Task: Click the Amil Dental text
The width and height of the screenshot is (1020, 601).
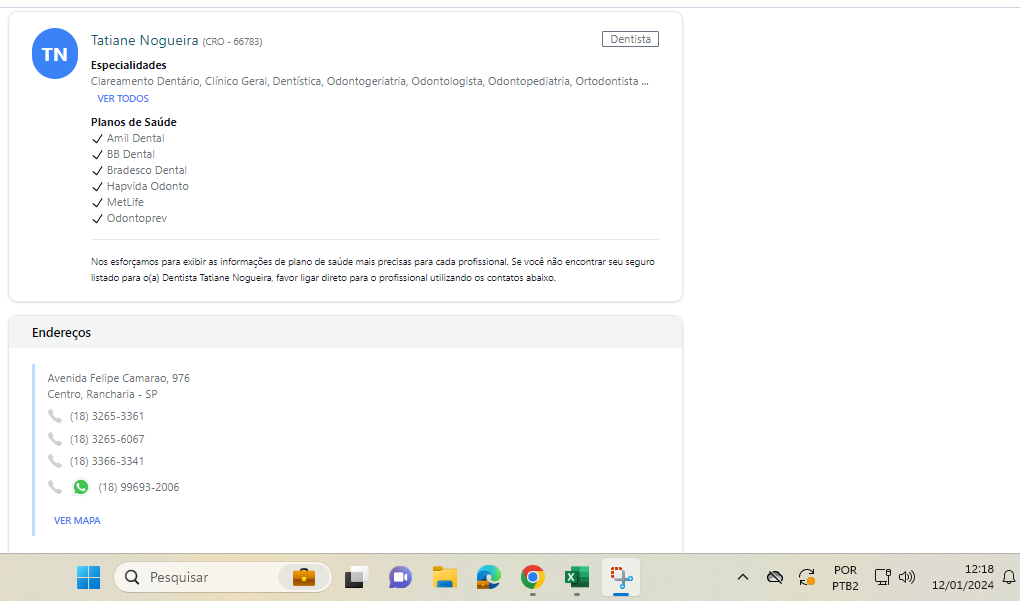Action: [135, 138]
